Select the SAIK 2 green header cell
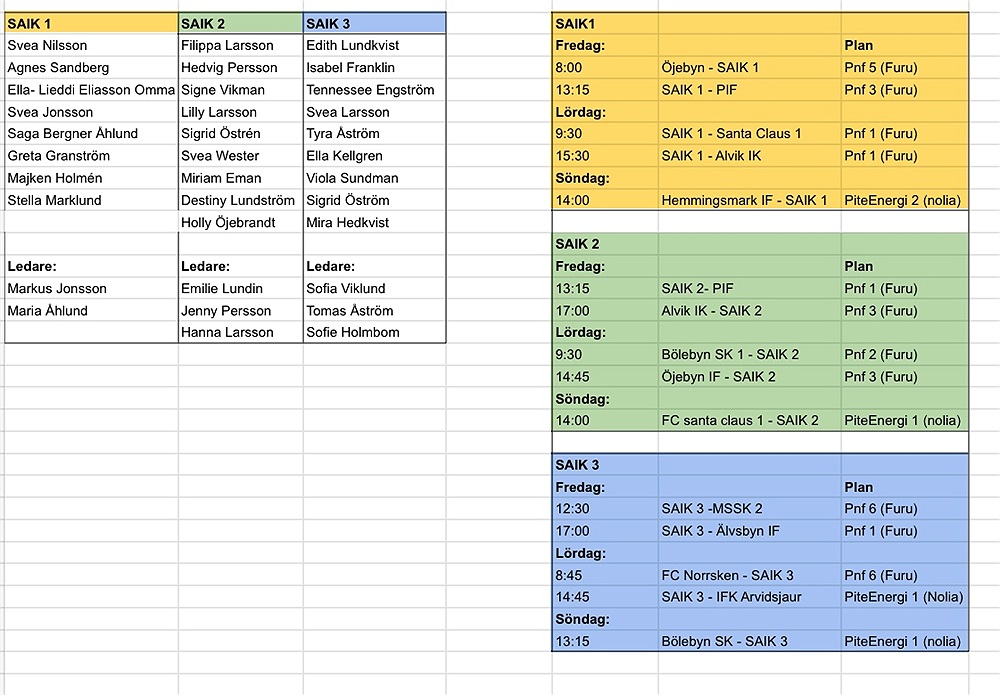 pyautogui.click(x=240, y=24)
